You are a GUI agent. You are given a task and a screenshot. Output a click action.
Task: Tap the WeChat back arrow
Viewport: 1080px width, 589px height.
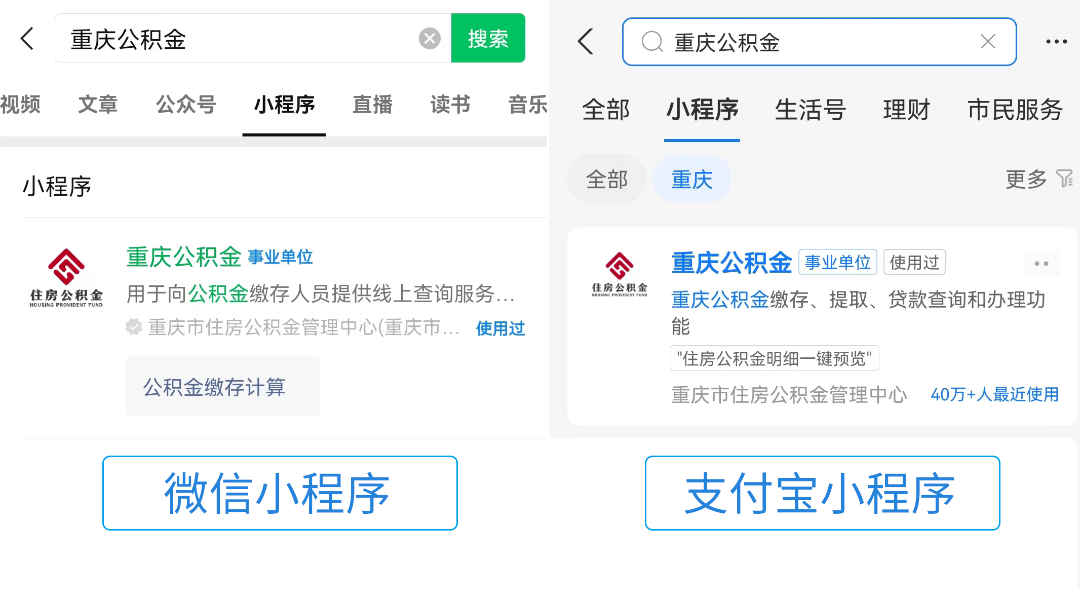pyautogui.click(x=27, y=39)
